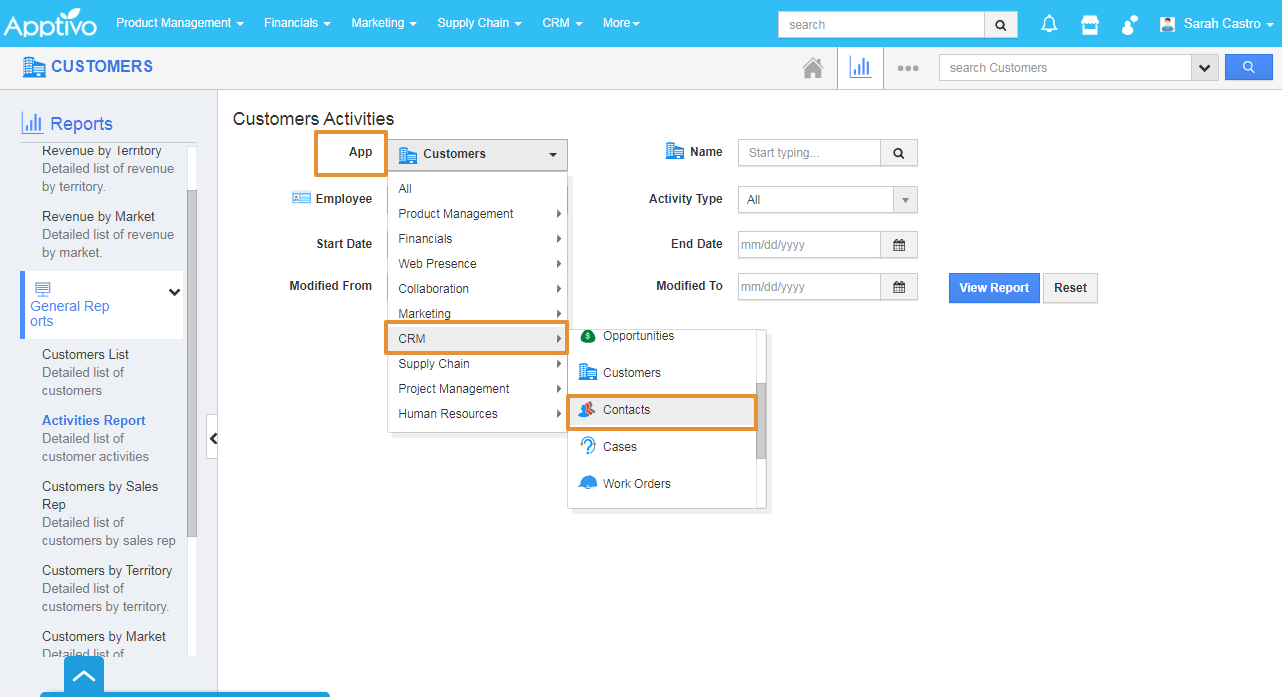This screenshot has width=1282, height=697.
Task: Expand the search Customers dropdown arrow
Action: (x=1205, y=68)
